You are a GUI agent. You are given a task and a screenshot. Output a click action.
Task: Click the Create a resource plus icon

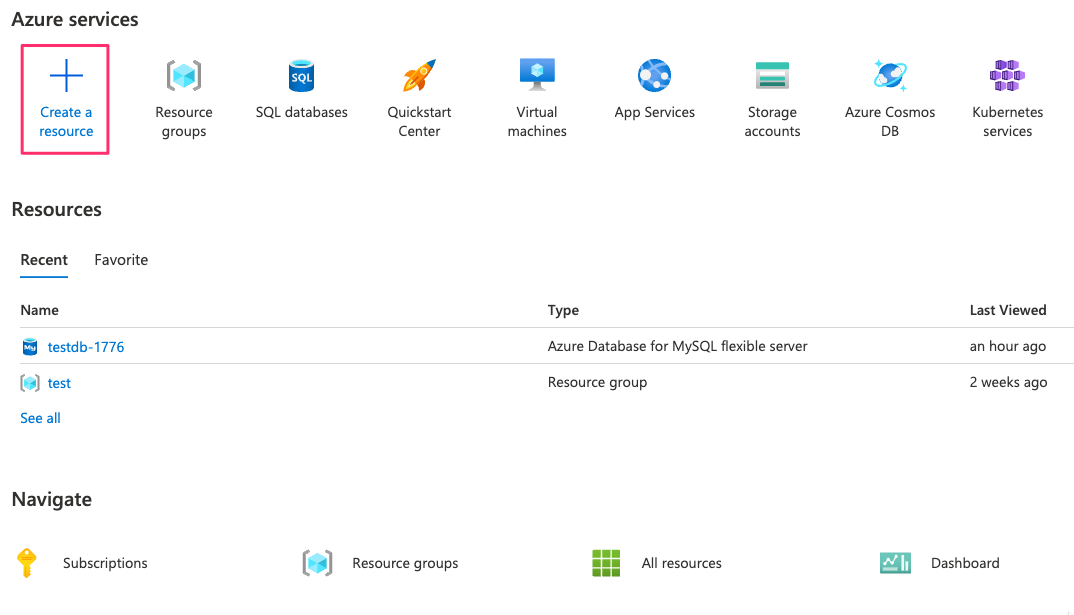tap(65, 74)
